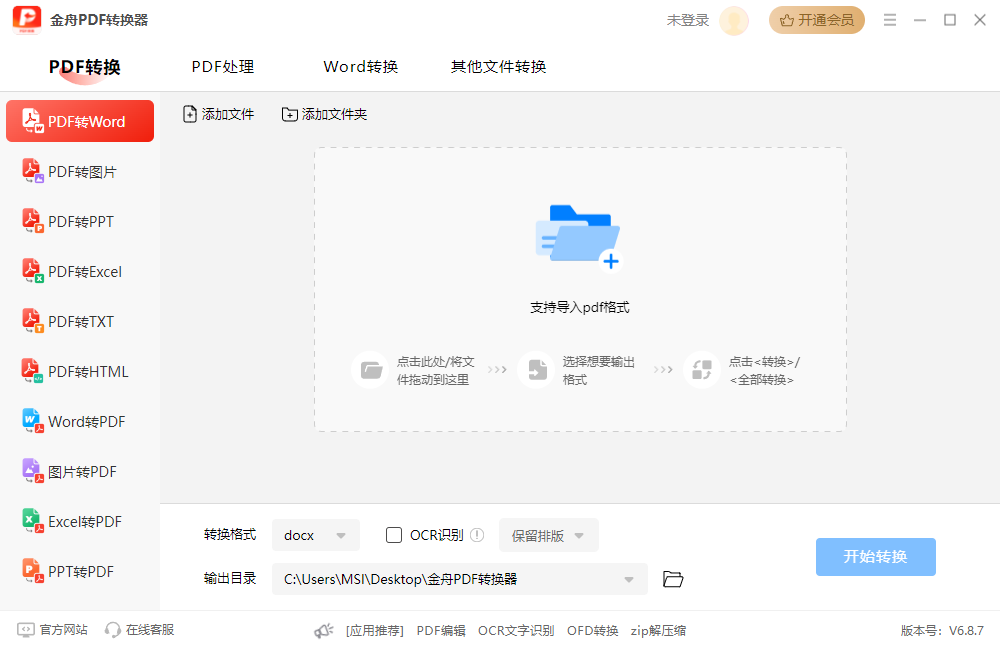
Task: Switch to the Word转换 tab
Action: tap(360, 67)
